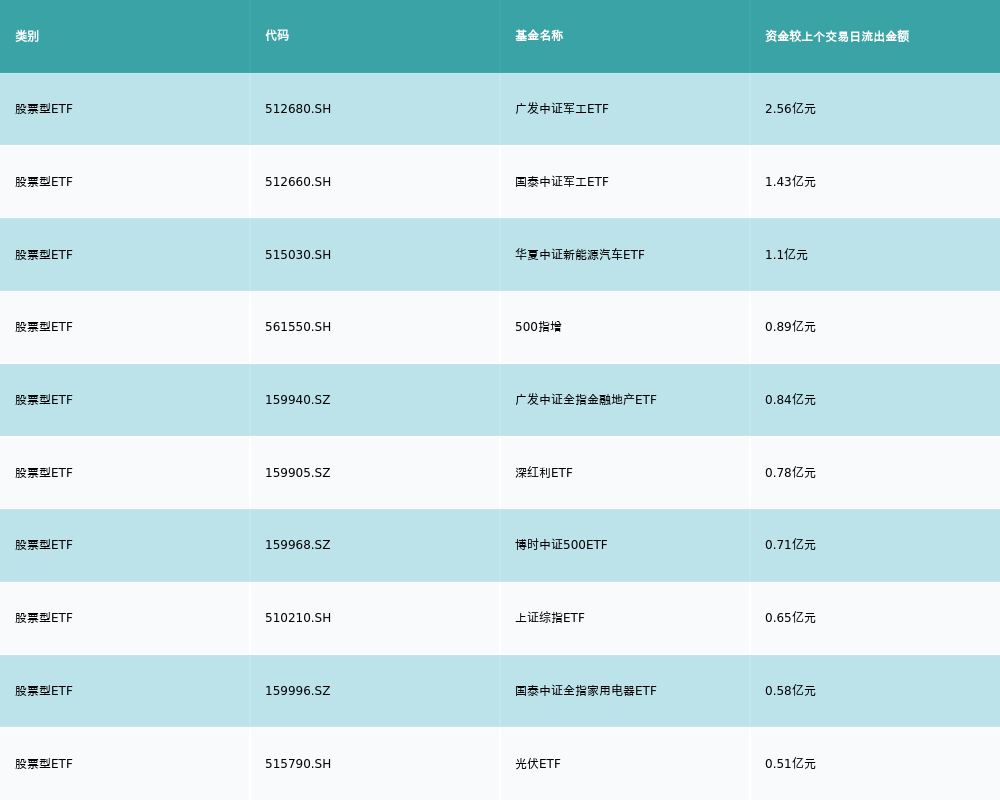Select code 510210.SH
This screenshot has width=1000, height=800.
298,618
